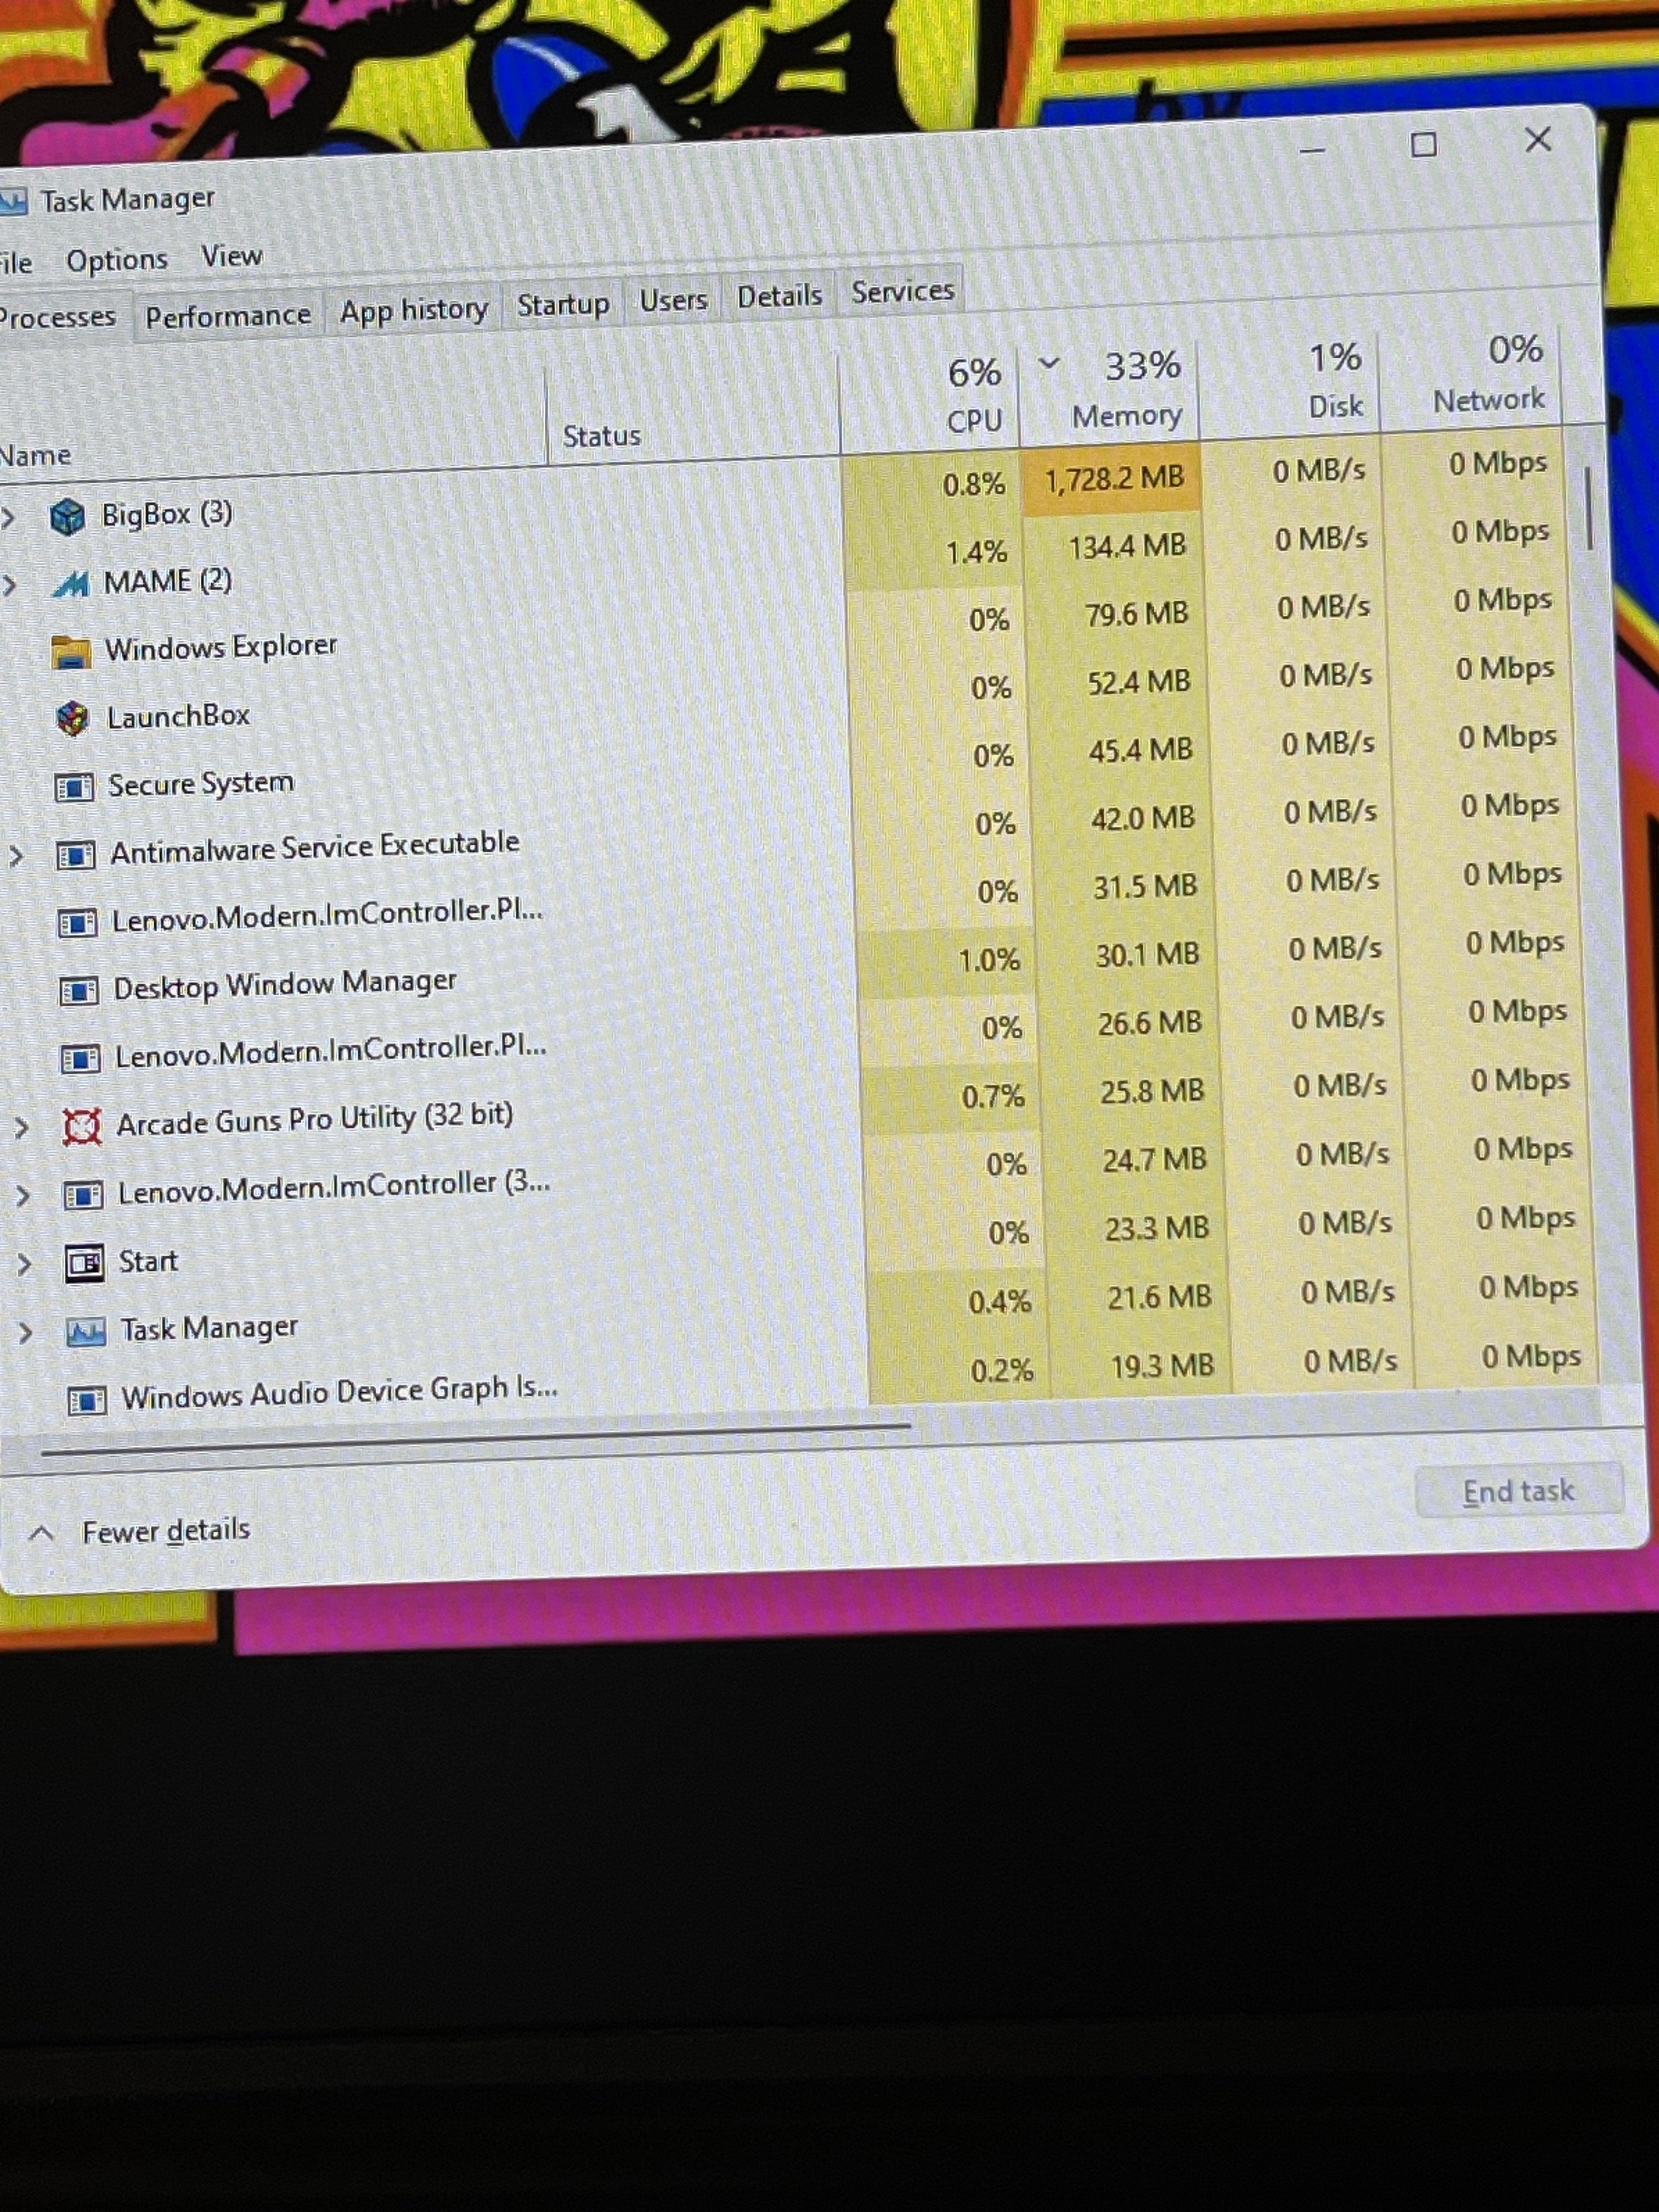1659x2212 pixels.
Task: Open the File menu
Action: pyautogui.click(x=16, y=263)
